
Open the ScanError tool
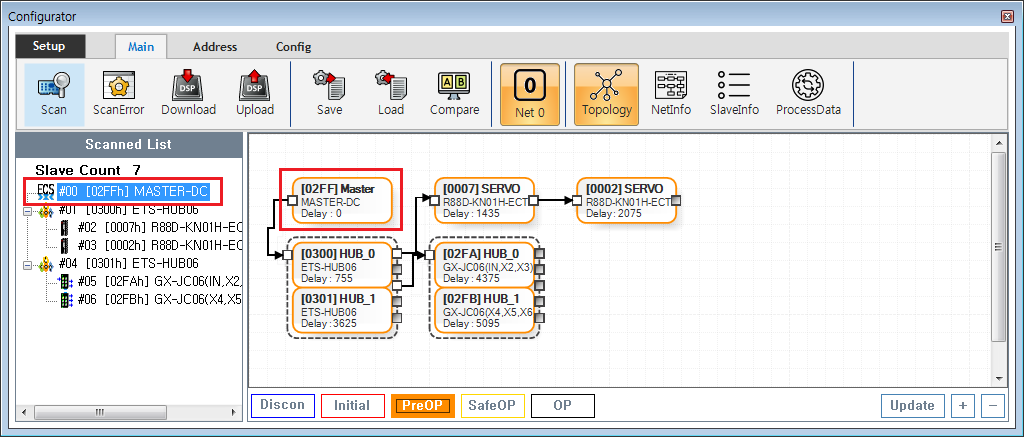[118, 93]
